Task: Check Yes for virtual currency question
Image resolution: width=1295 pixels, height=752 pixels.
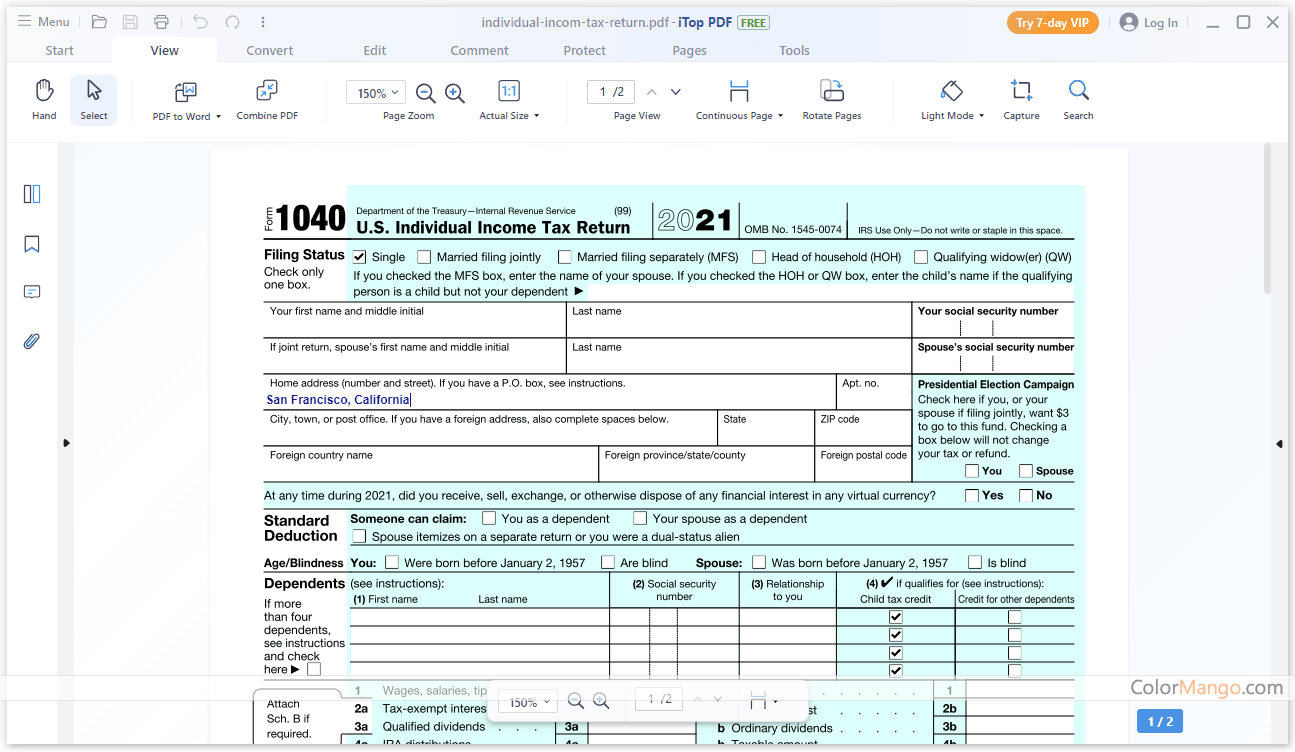Action: coord(972,495)
